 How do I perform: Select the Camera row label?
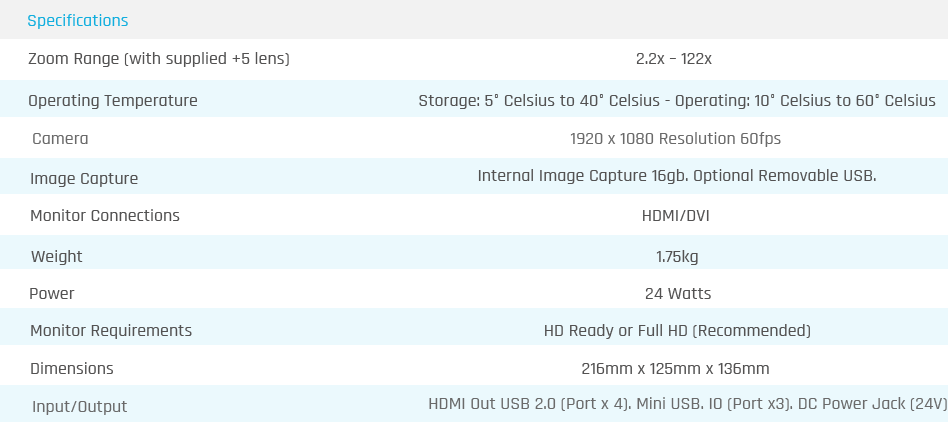[60, 138]
